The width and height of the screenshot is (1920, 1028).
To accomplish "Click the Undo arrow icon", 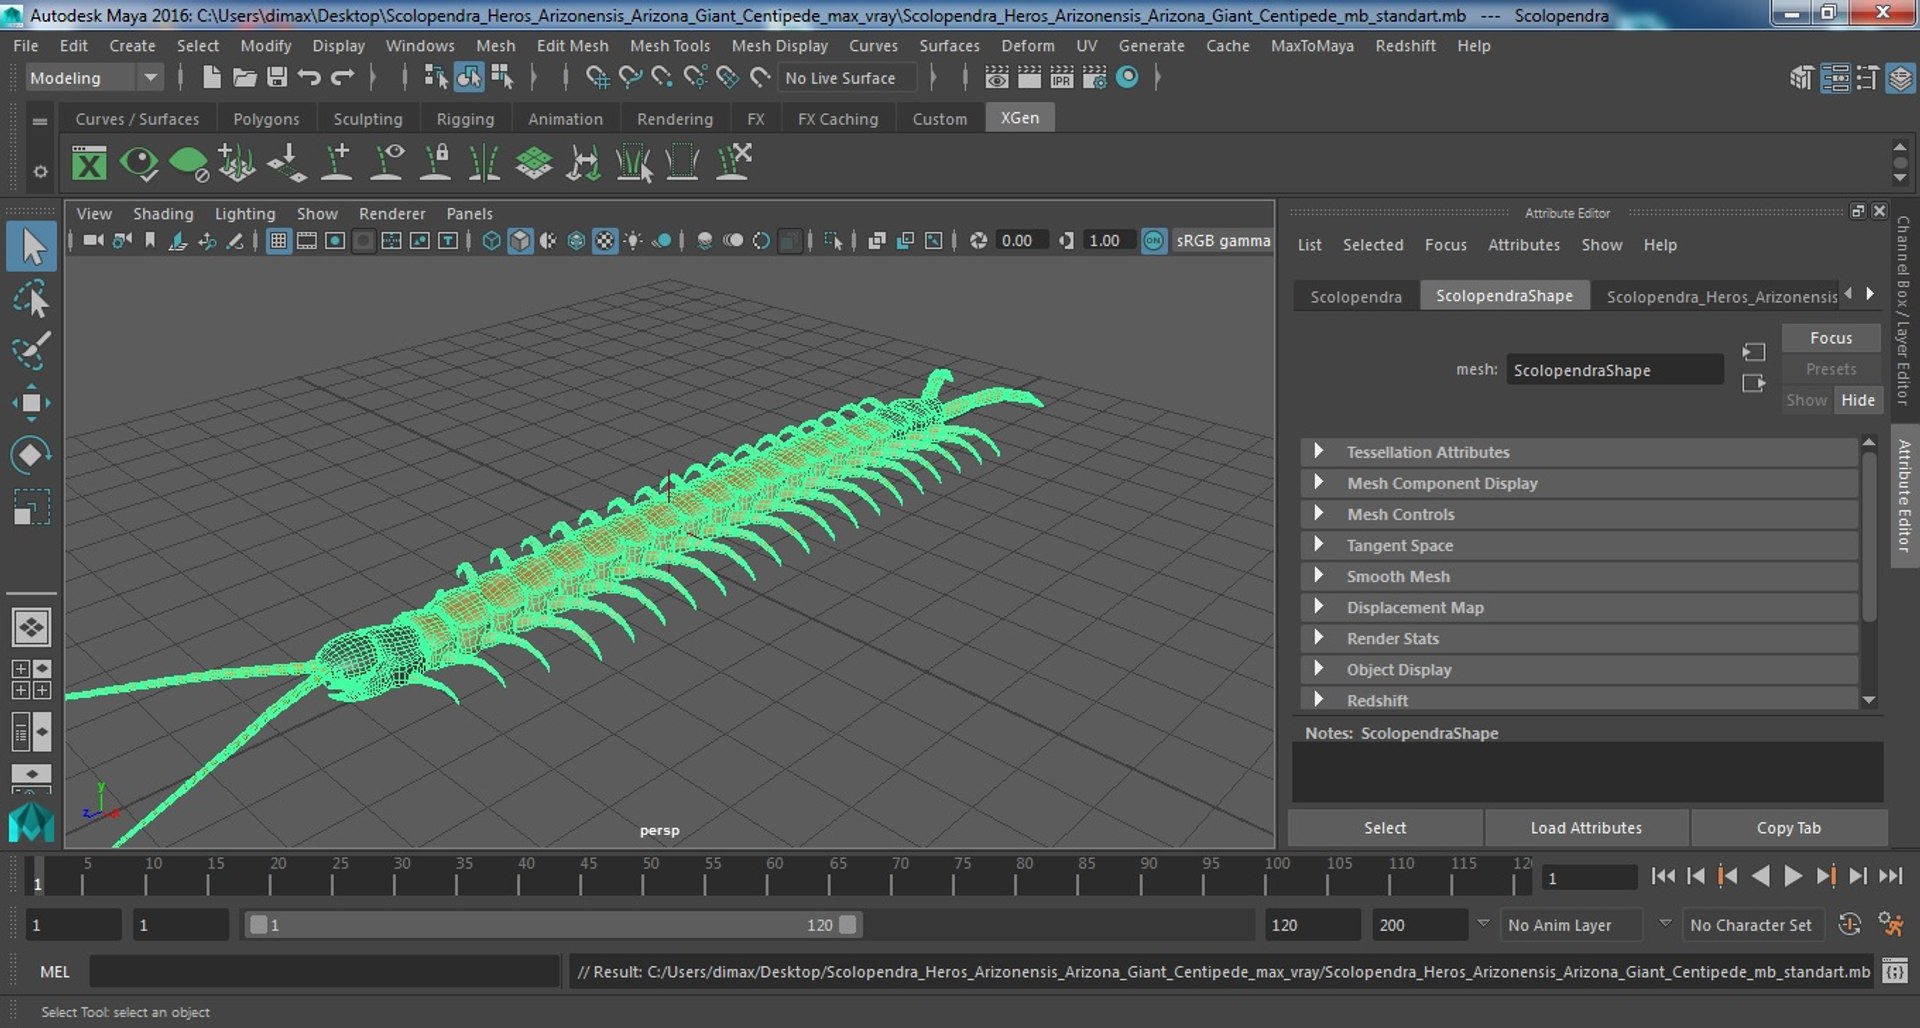I will click(309, 78).
